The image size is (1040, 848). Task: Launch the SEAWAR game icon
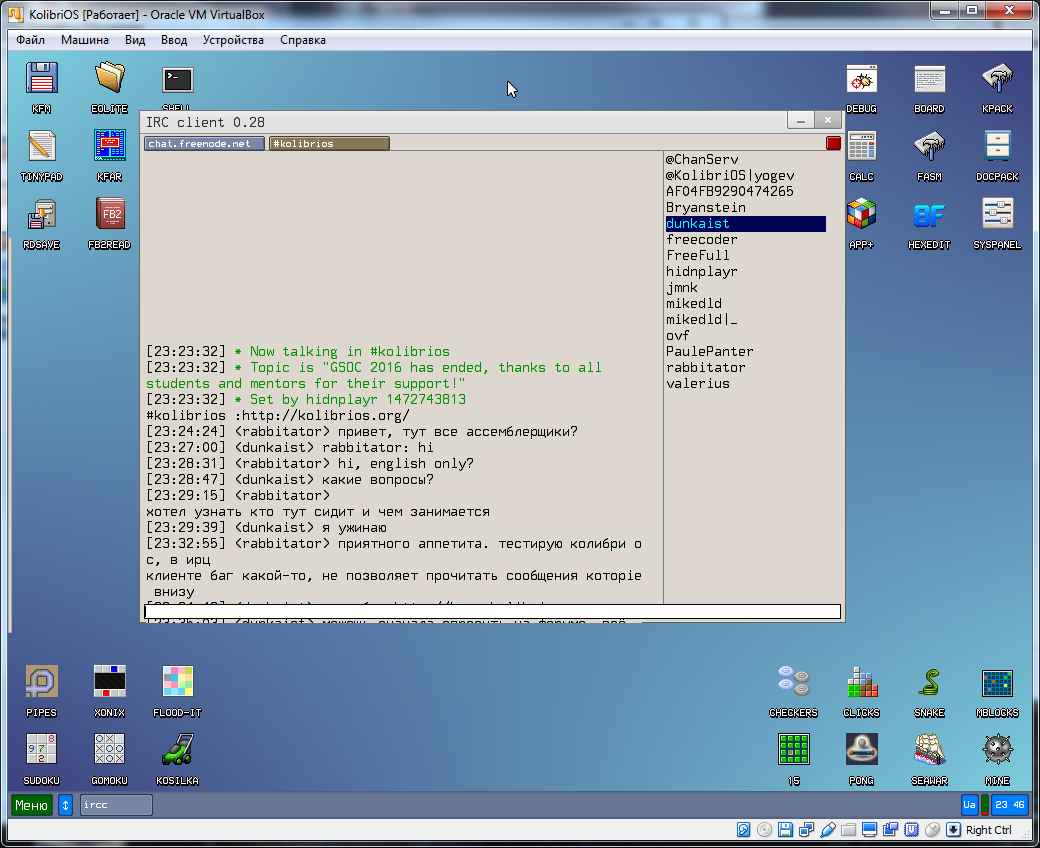[x=929, y=752]
